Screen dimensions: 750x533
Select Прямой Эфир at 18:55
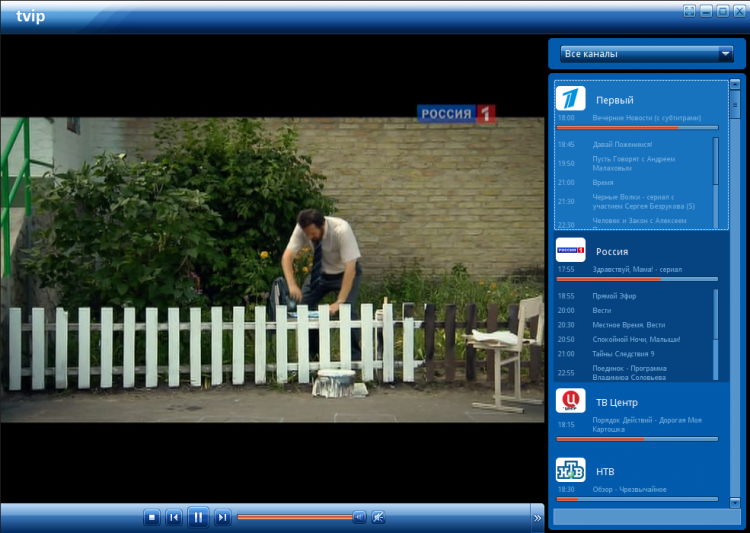pos(614,296)
